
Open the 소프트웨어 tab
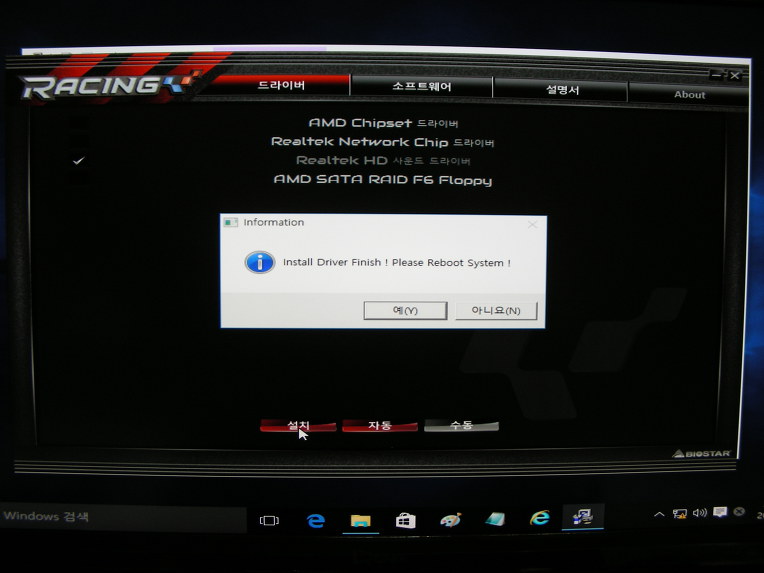click(421, 87)
